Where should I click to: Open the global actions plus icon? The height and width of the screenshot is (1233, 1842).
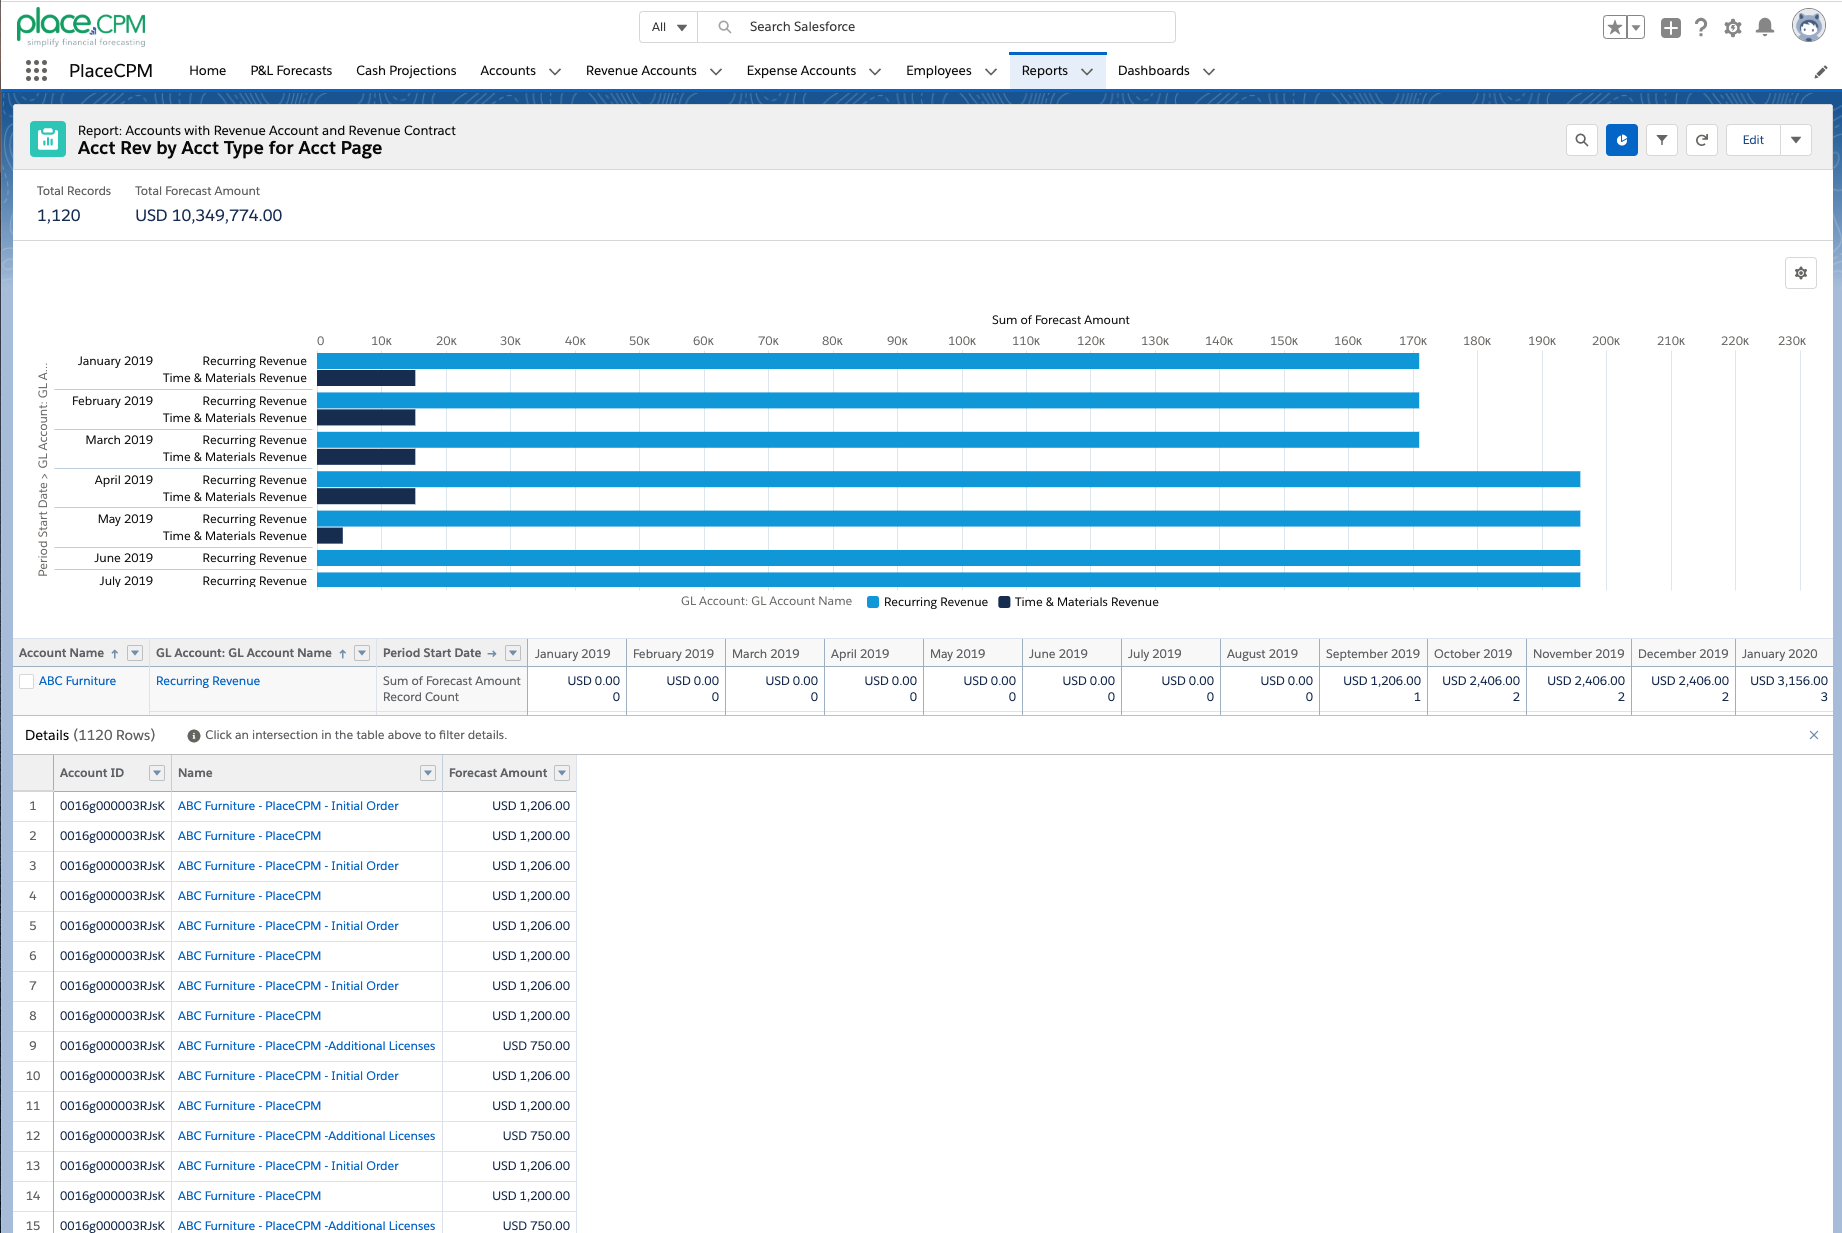point(1670,28)
